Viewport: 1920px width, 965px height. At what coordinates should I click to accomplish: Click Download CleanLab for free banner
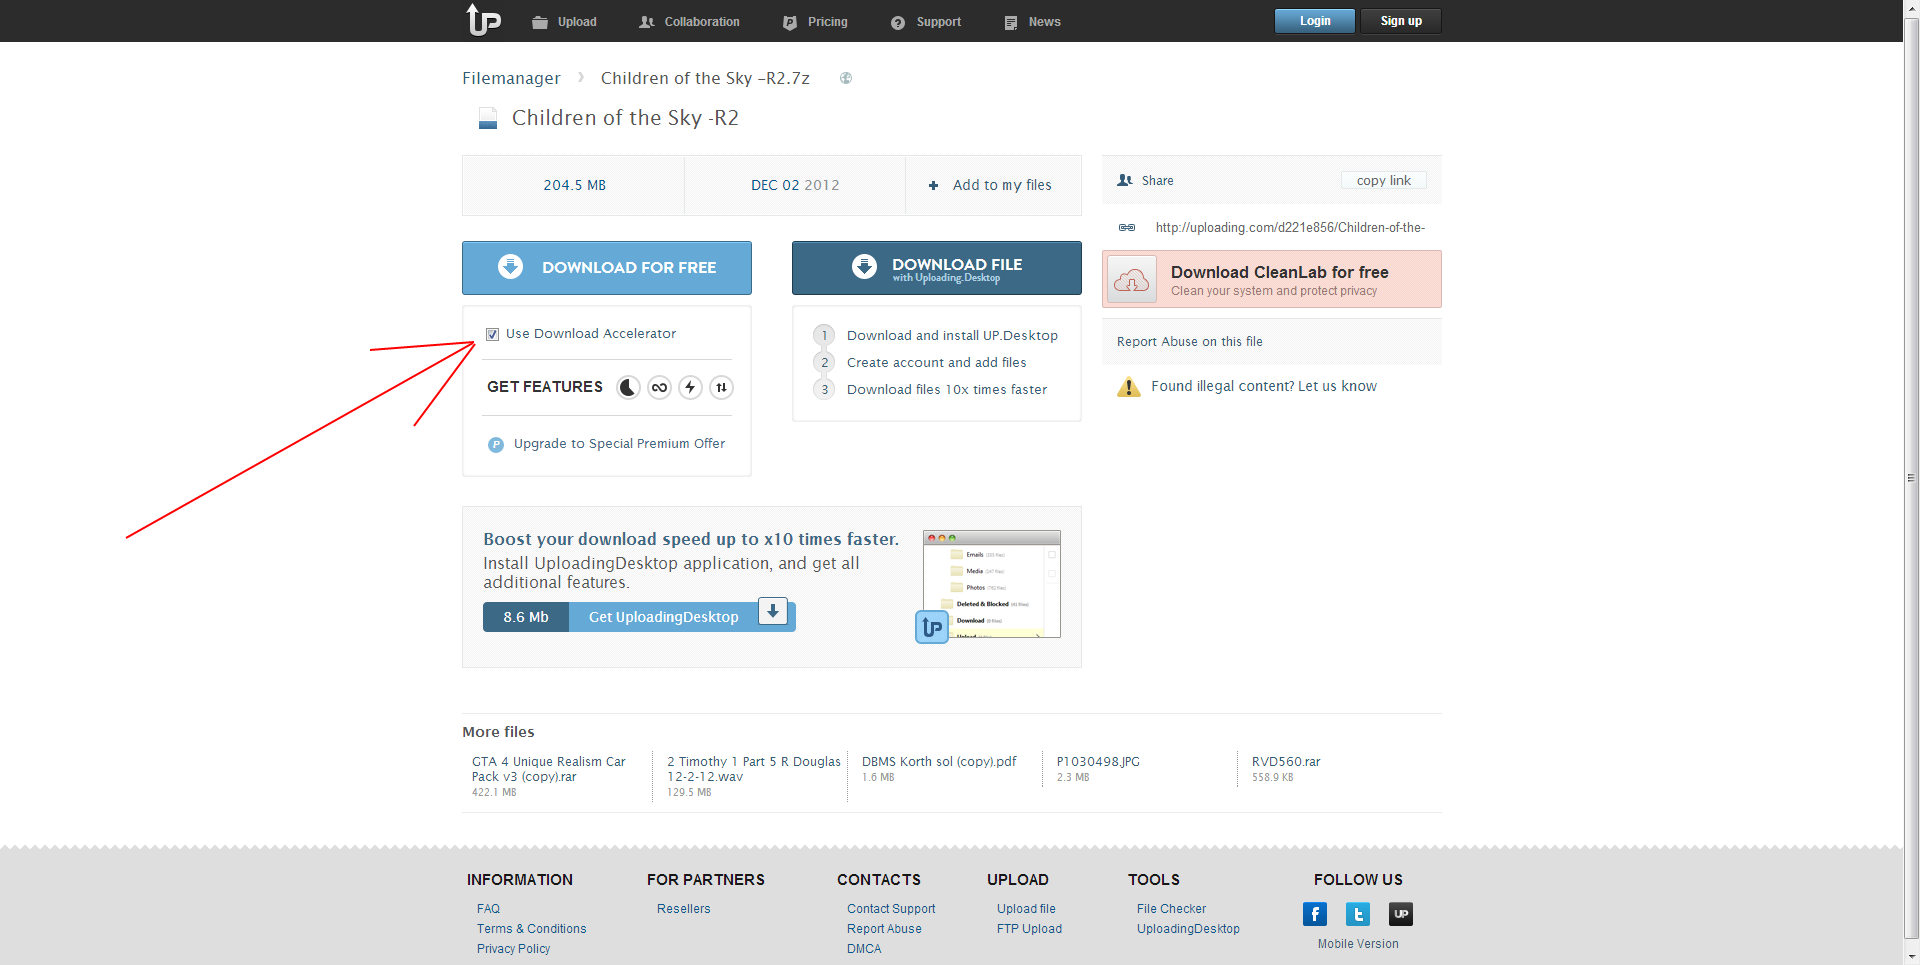tap(1272, 279)
